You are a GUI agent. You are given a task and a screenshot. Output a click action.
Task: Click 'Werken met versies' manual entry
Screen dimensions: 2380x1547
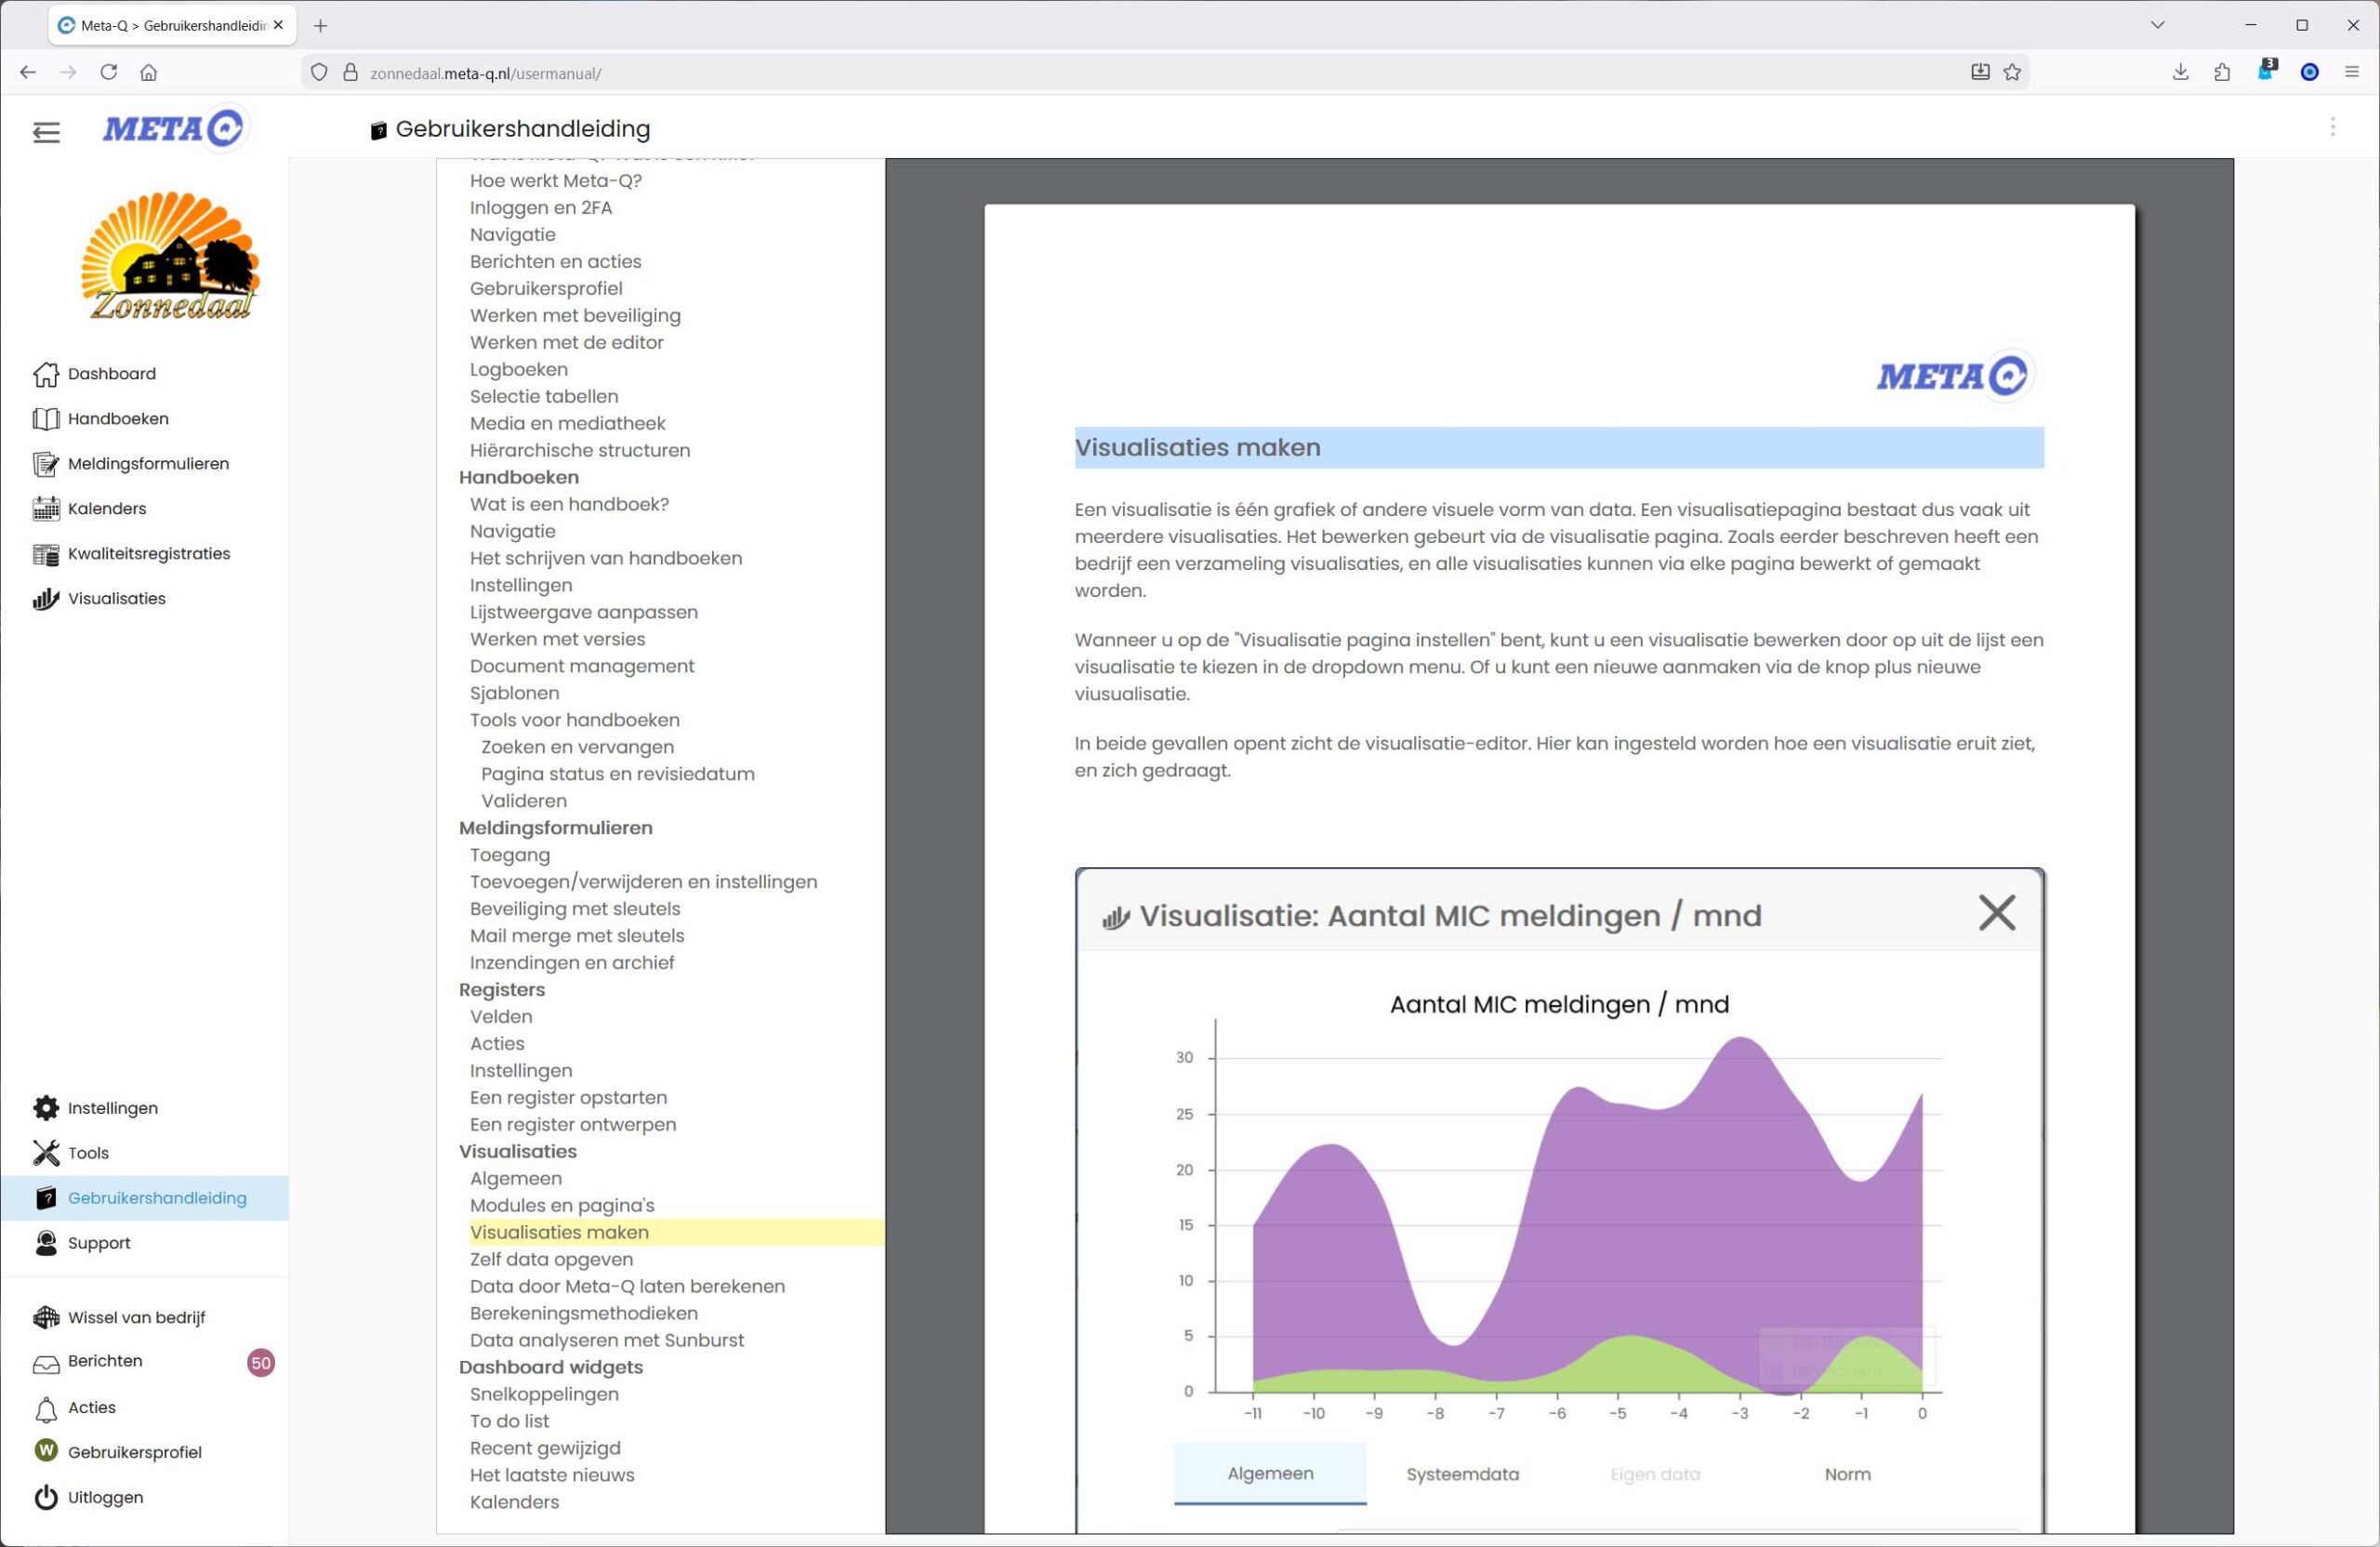(557, 639)
